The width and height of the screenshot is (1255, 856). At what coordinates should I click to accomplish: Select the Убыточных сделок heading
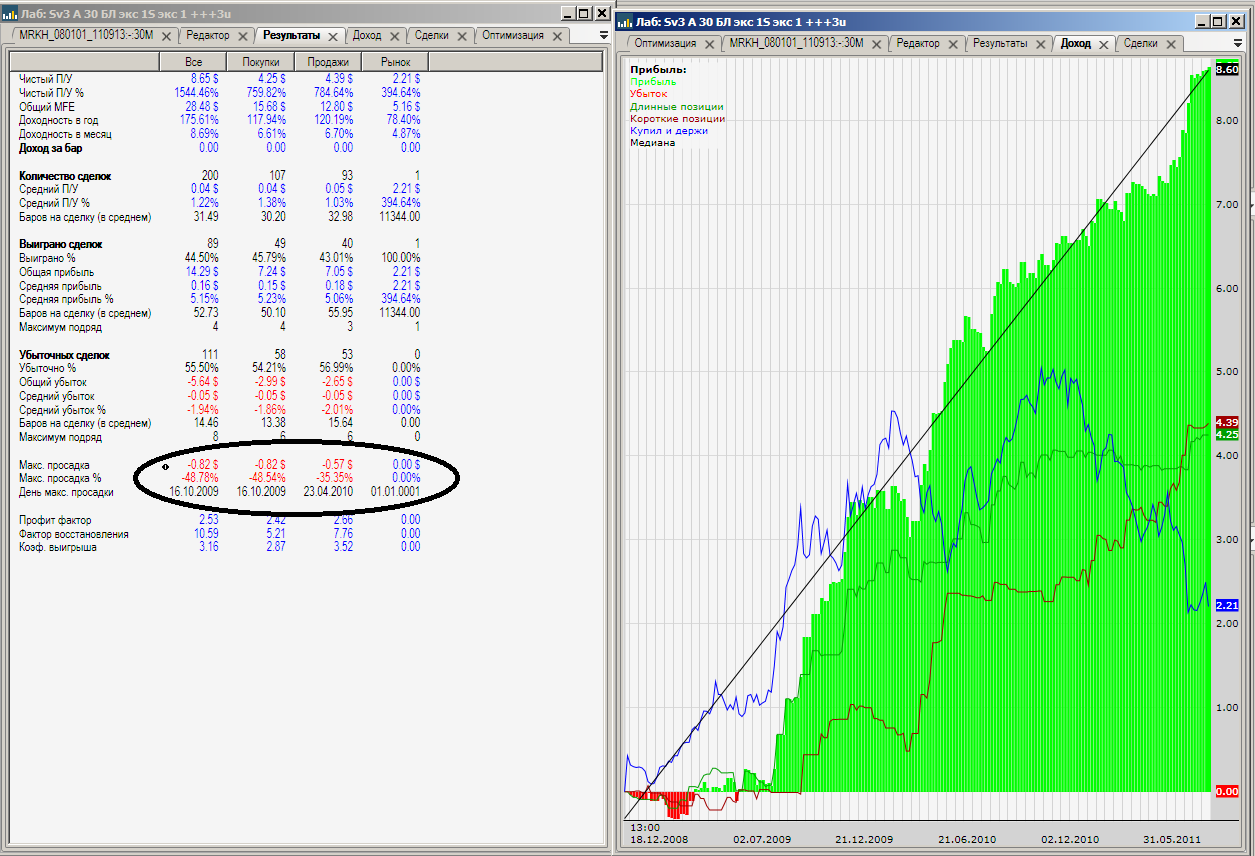pyautogui.click(x=65, y=355)
